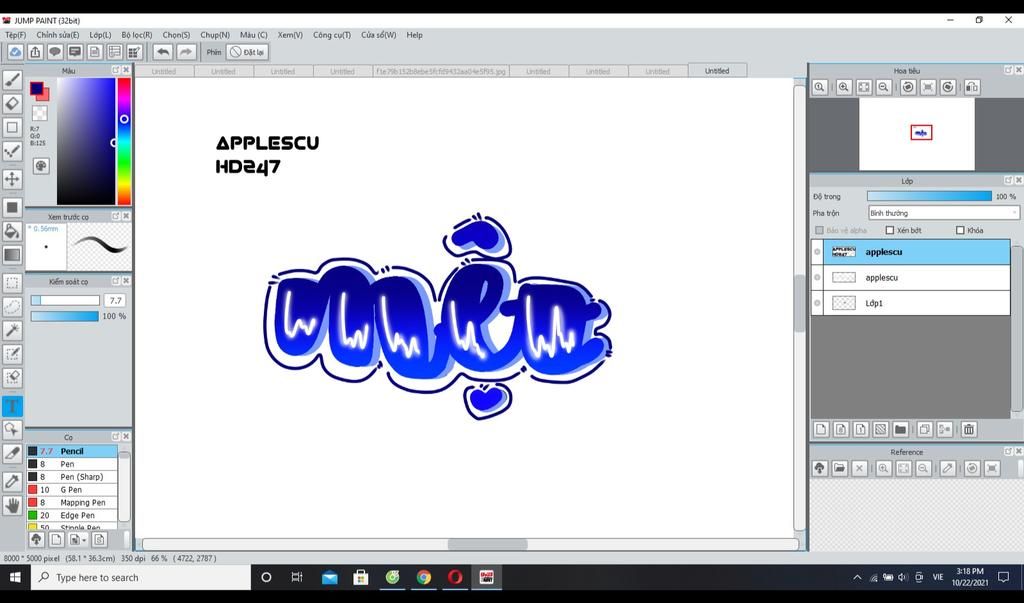Viewport: 1024px width, 603px height.
Task: Select the Magic Wand tool
Action: click(x=12, y=330)
